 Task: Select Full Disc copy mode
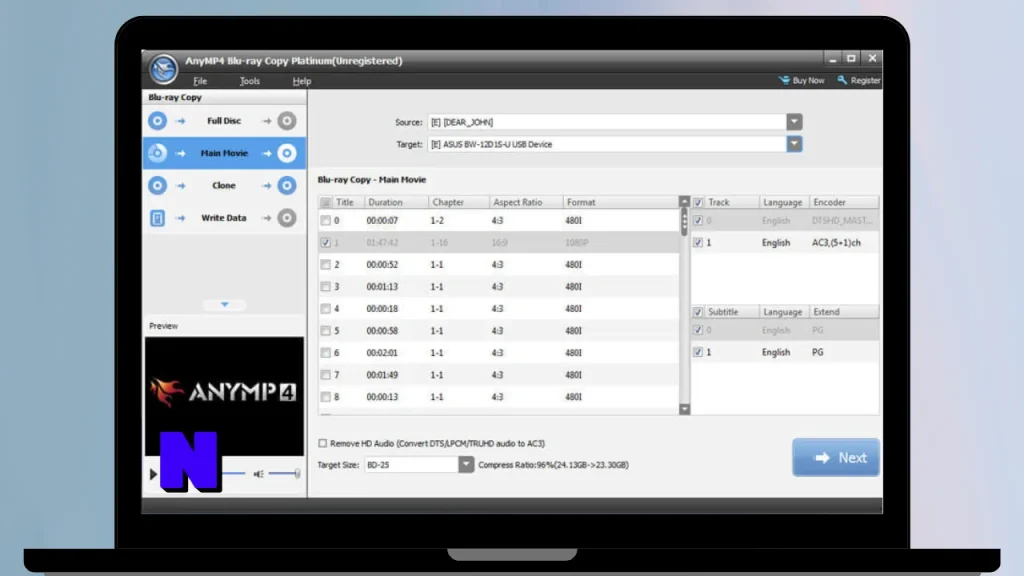pyautogui.click(x=224, y=121)
